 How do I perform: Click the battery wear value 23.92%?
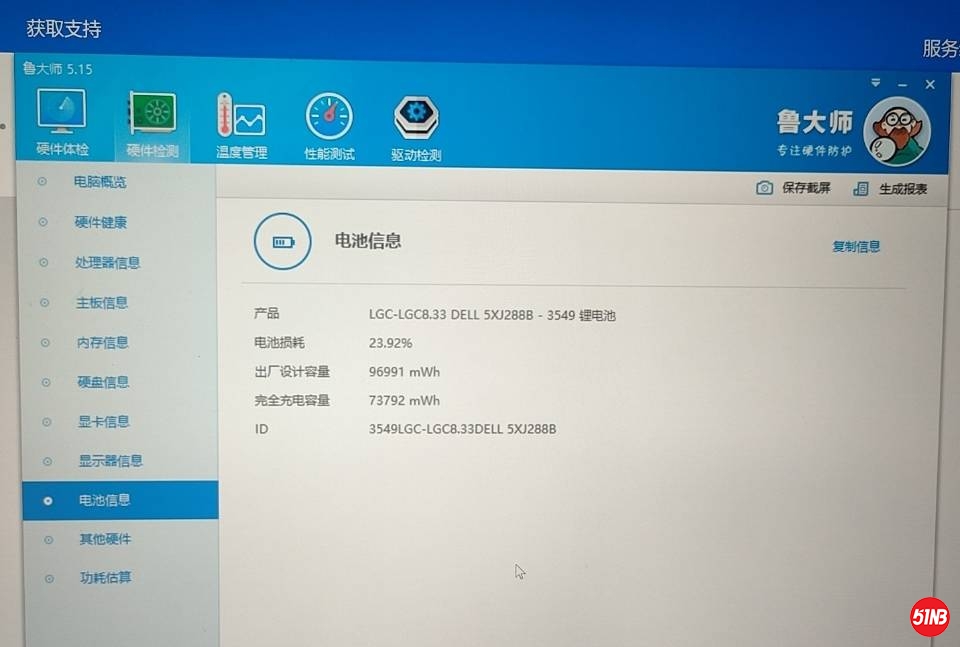click(x=391, y=343)
